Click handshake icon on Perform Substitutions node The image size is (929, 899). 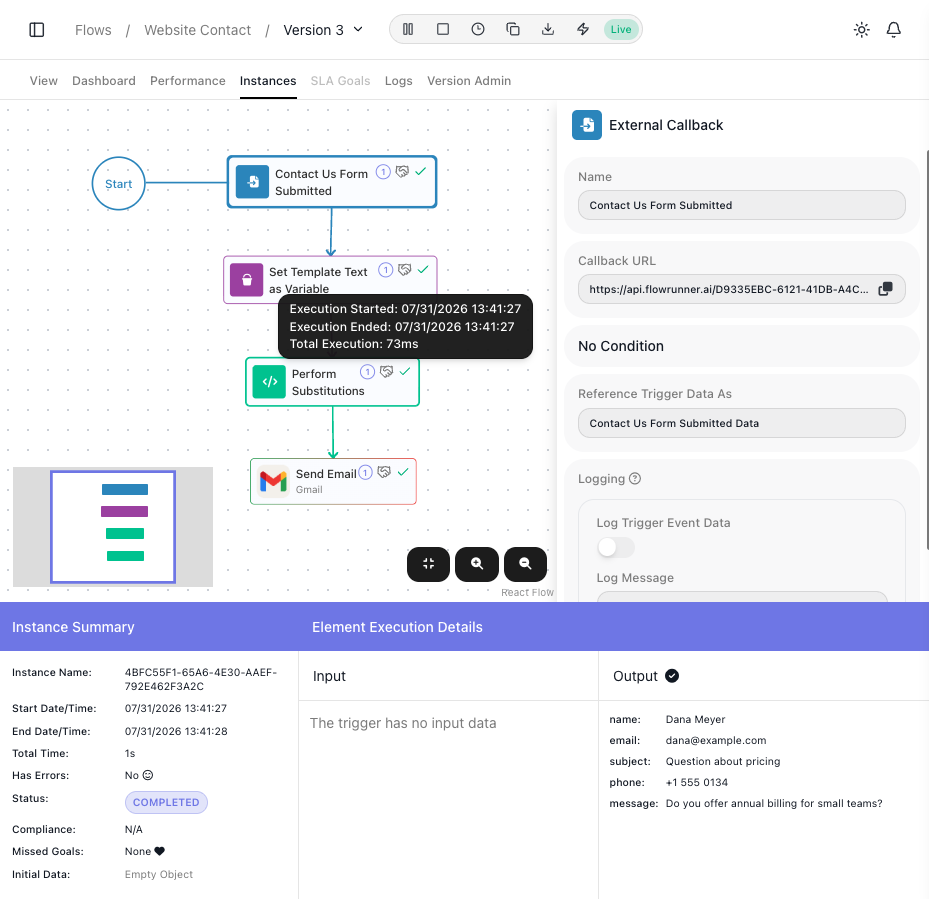click(x=386, y=372)
